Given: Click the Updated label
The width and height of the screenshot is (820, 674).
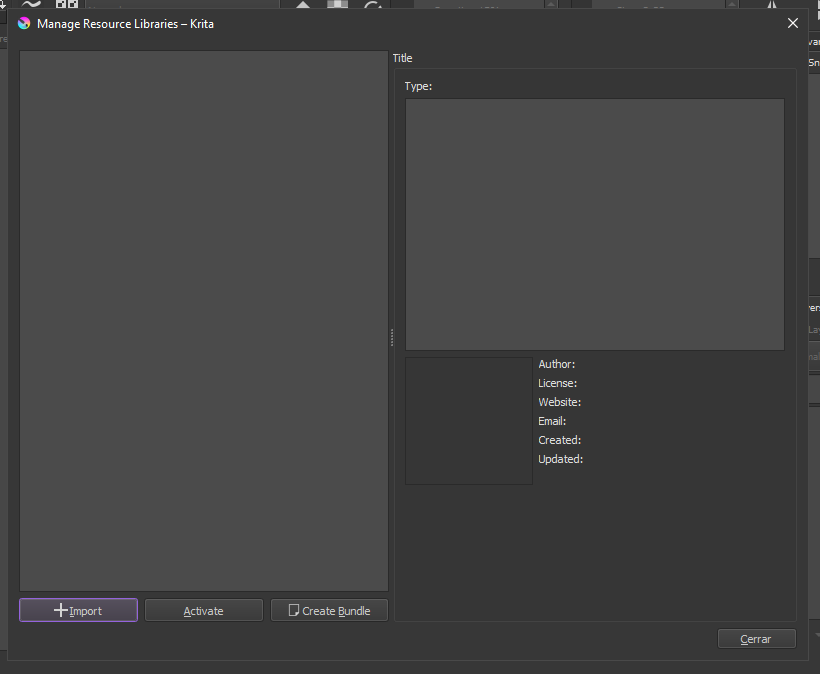Looking at the screenshot, I should (560, 459).
